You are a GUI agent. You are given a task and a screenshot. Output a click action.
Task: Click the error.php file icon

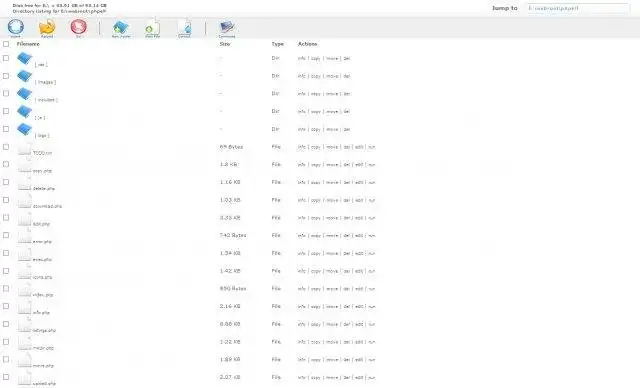click(24, 237)
